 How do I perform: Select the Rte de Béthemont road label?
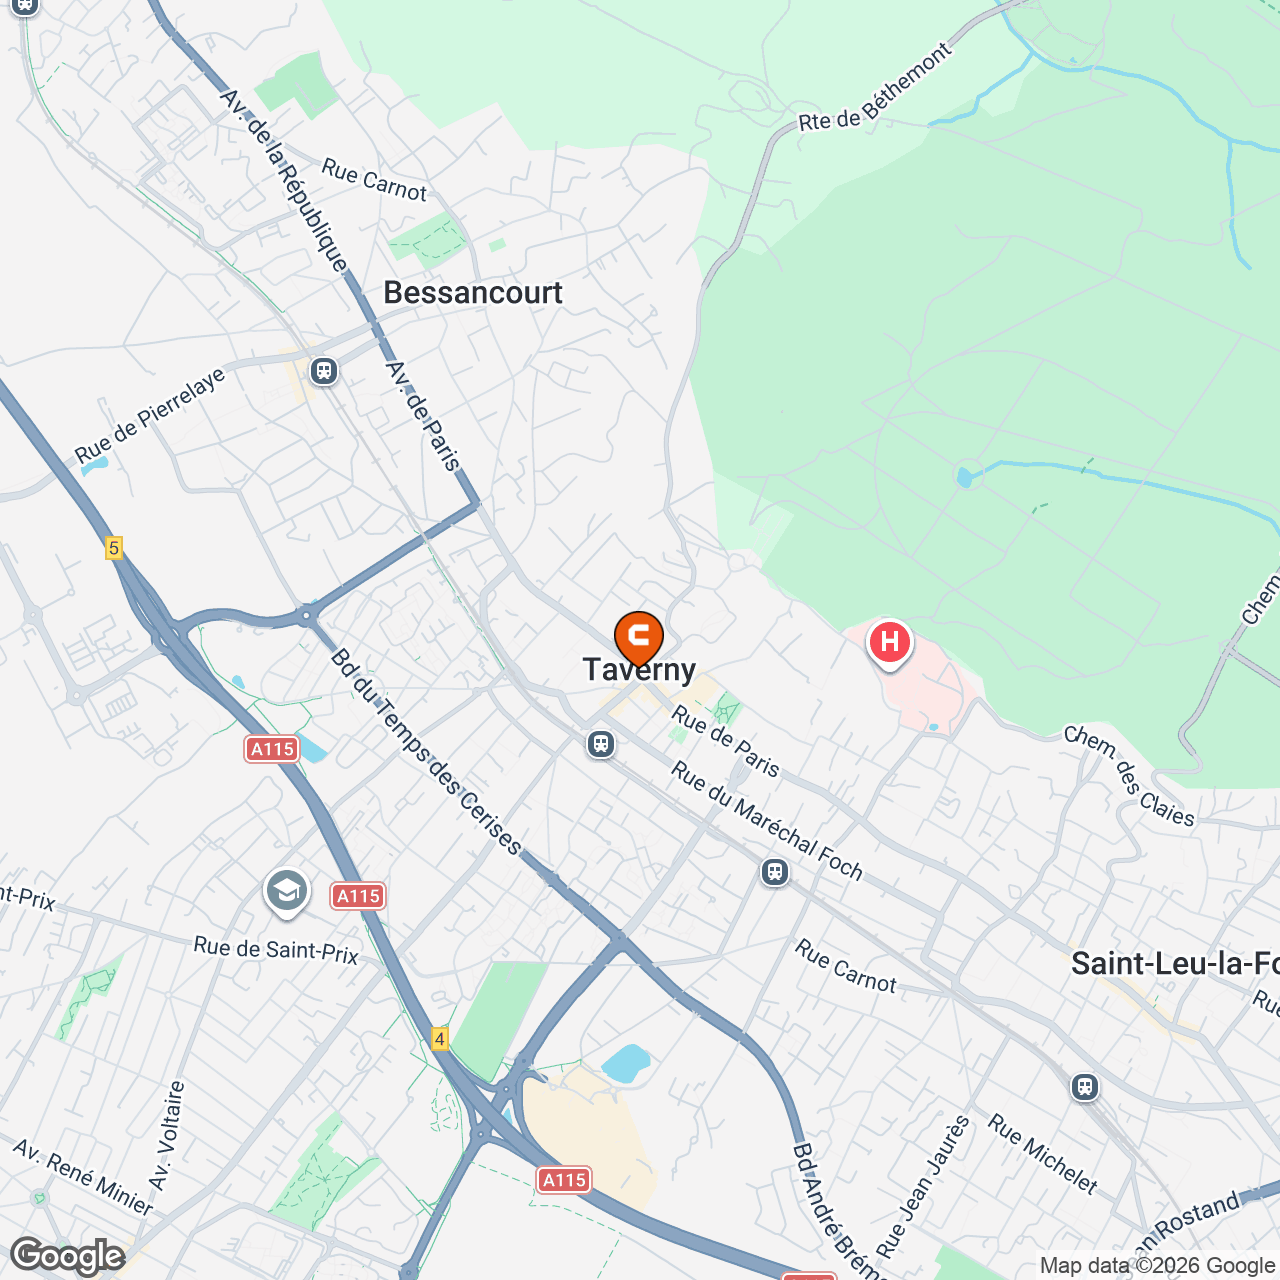876,88
